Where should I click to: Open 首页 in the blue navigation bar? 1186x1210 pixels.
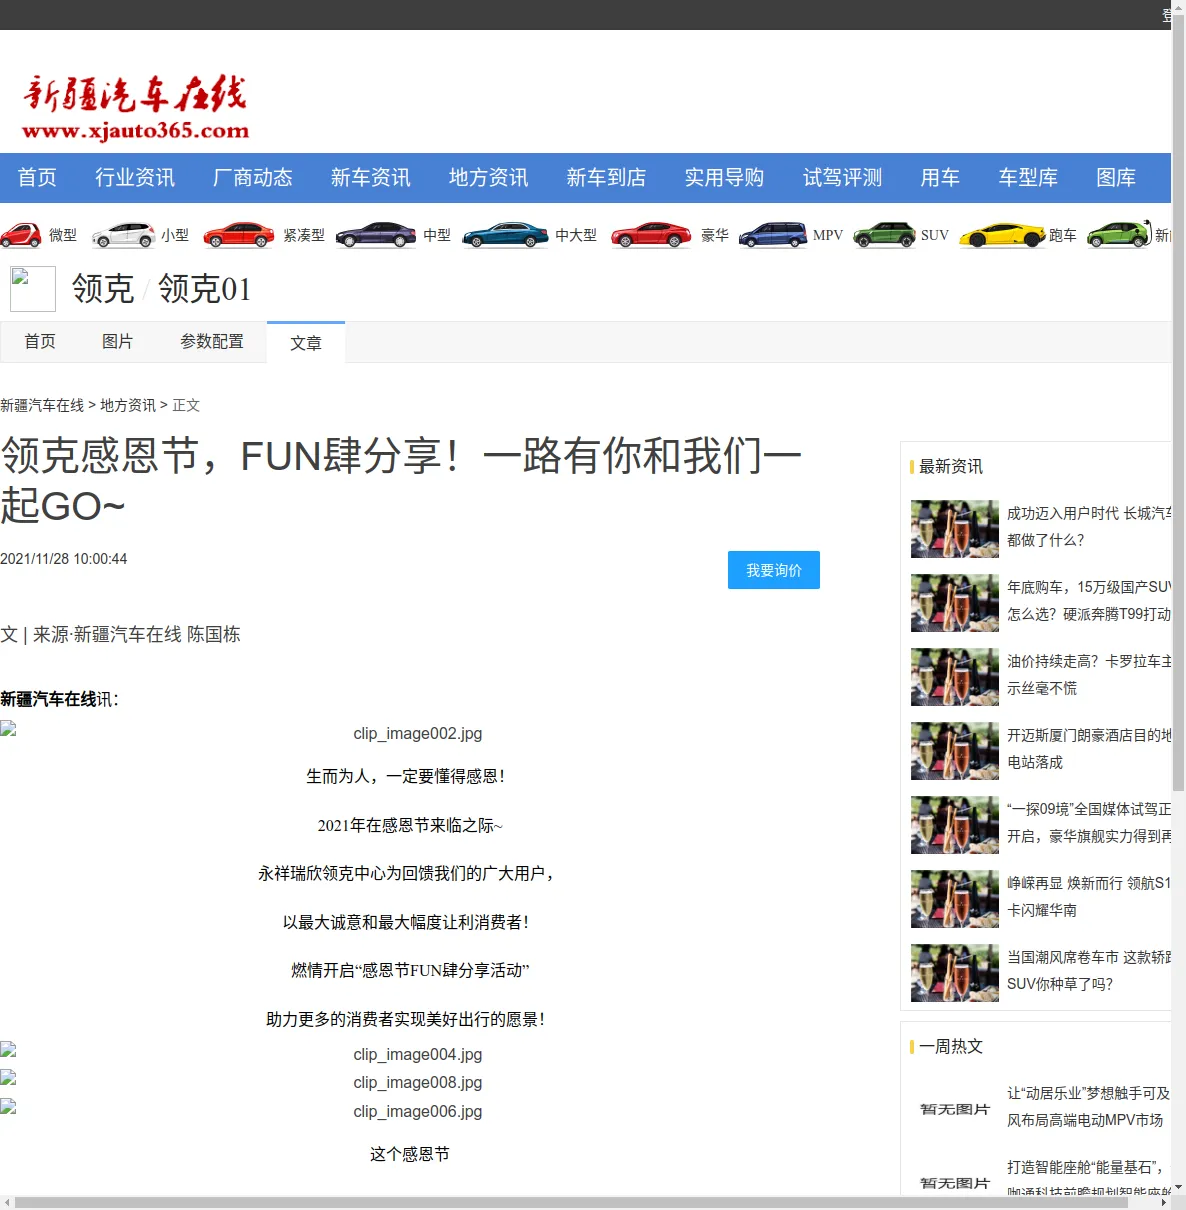coord(37,178)
